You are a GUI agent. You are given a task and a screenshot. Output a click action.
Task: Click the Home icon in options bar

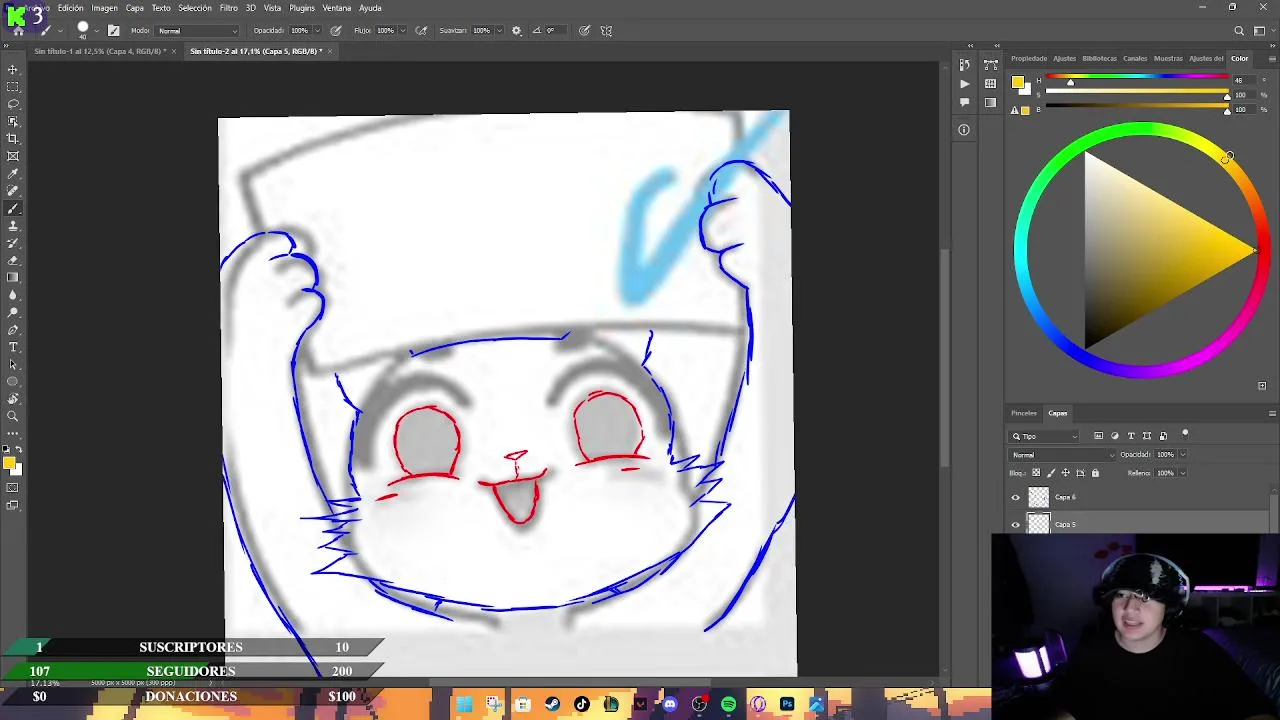[x=18, y=30]
